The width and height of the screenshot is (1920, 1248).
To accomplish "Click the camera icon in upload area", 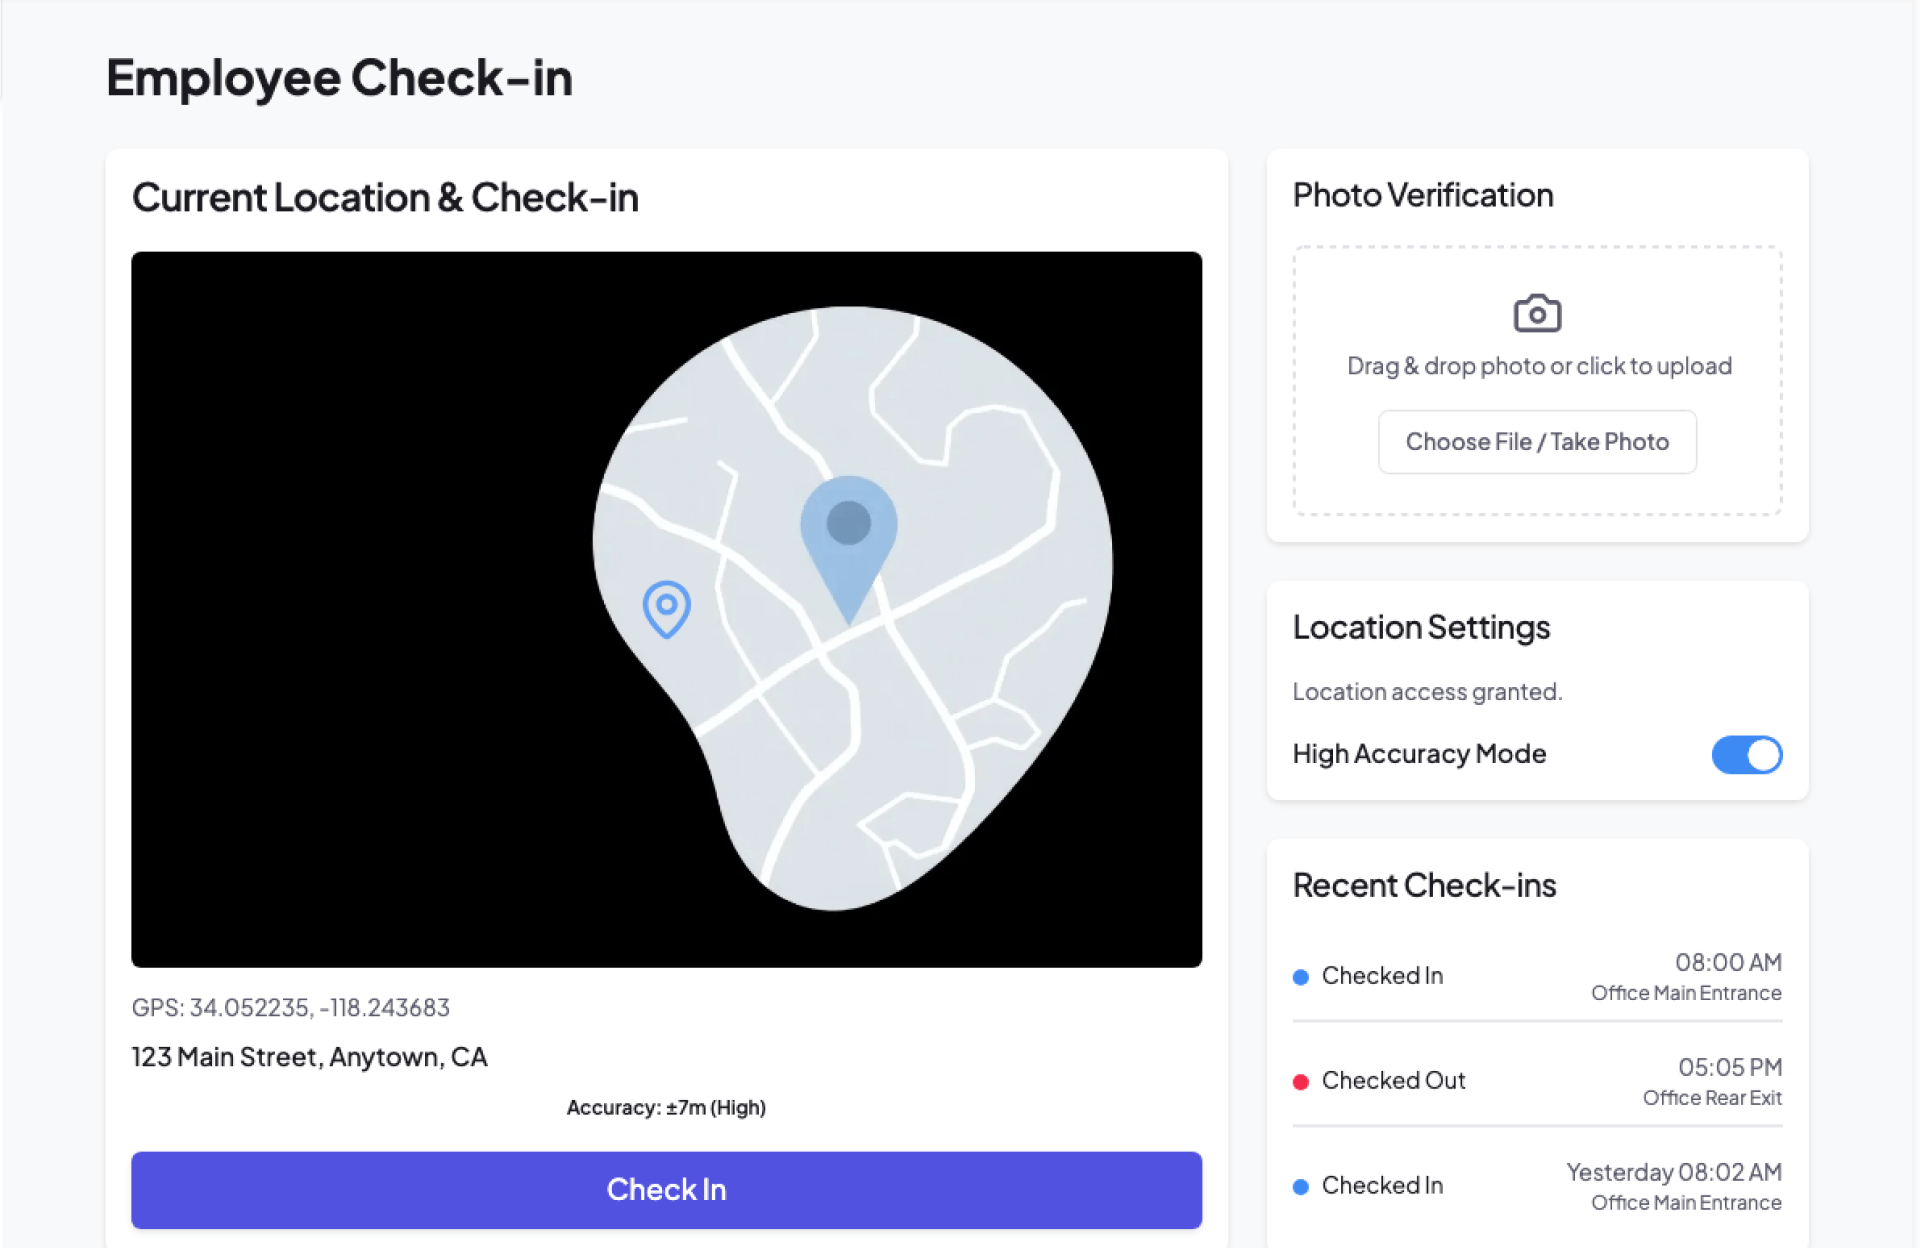I will (1537, 313).
